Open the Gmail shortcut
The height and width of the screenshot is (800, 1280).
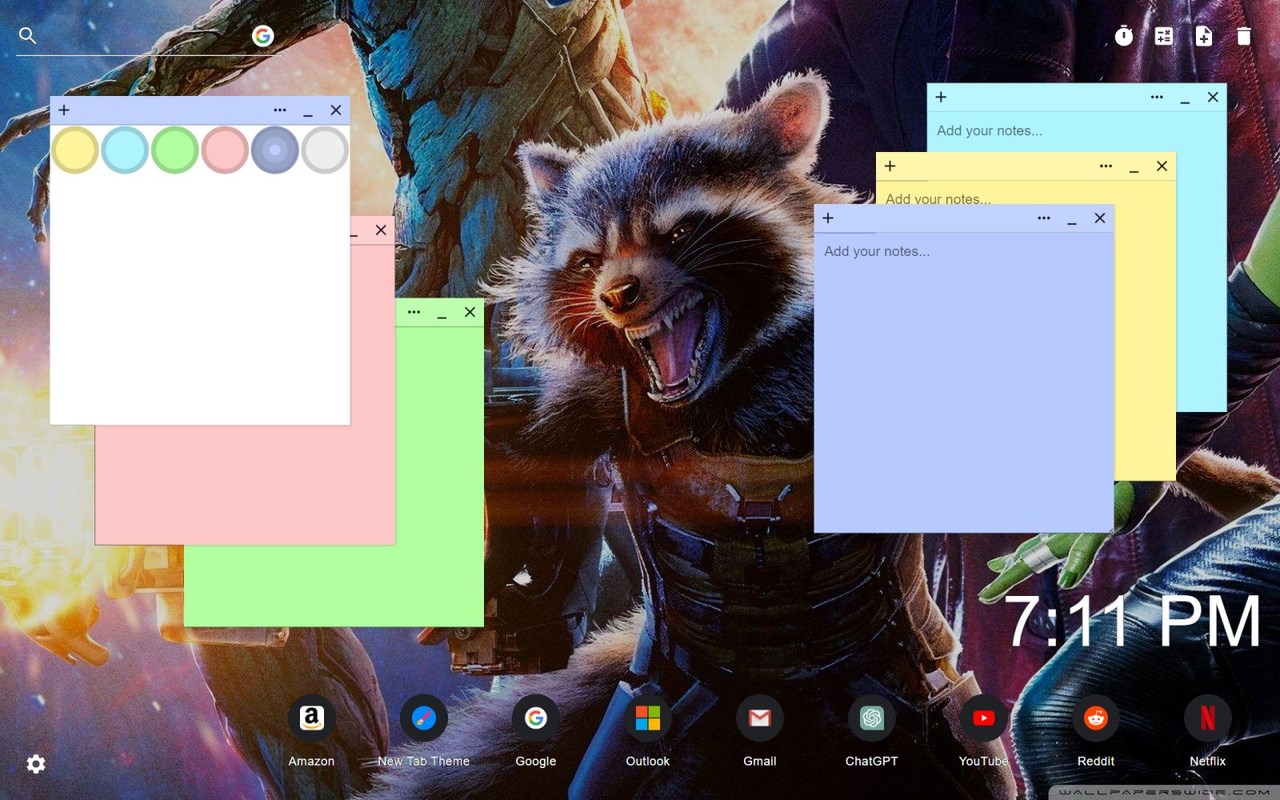[760, 718]
